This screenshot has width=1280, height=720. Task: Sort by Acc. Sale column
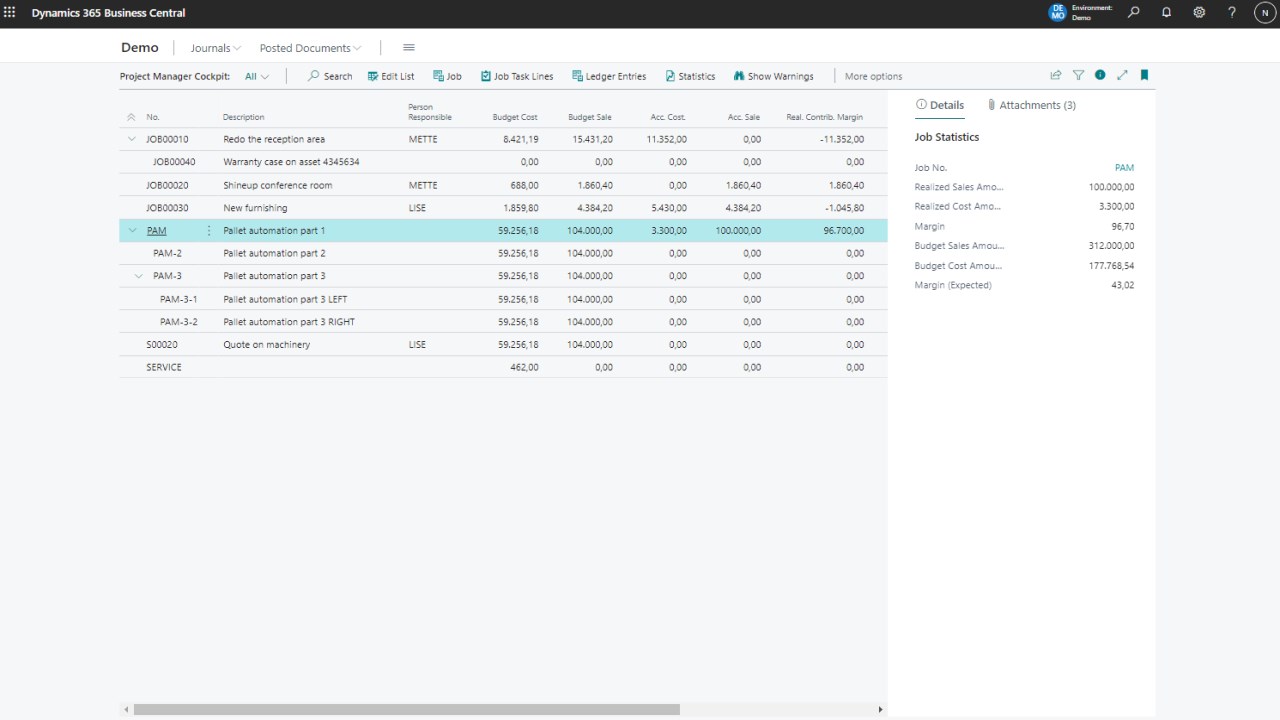click(x=744, y=117)
